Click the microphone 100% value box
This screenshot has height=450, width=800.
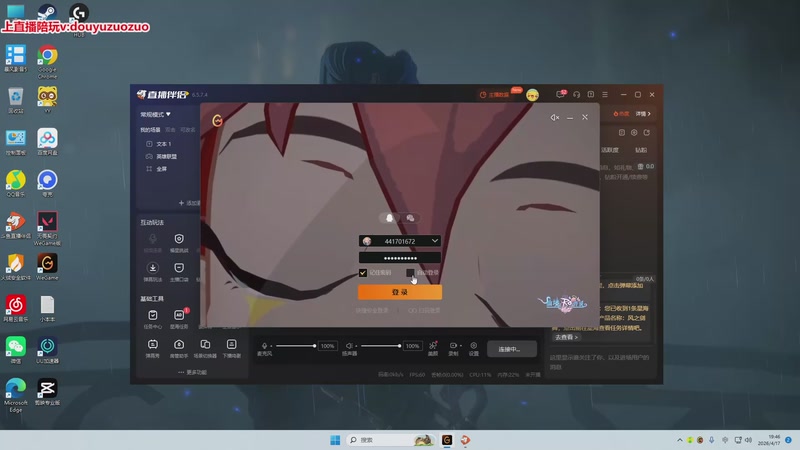pyautogui.click(x=327, y=346)
